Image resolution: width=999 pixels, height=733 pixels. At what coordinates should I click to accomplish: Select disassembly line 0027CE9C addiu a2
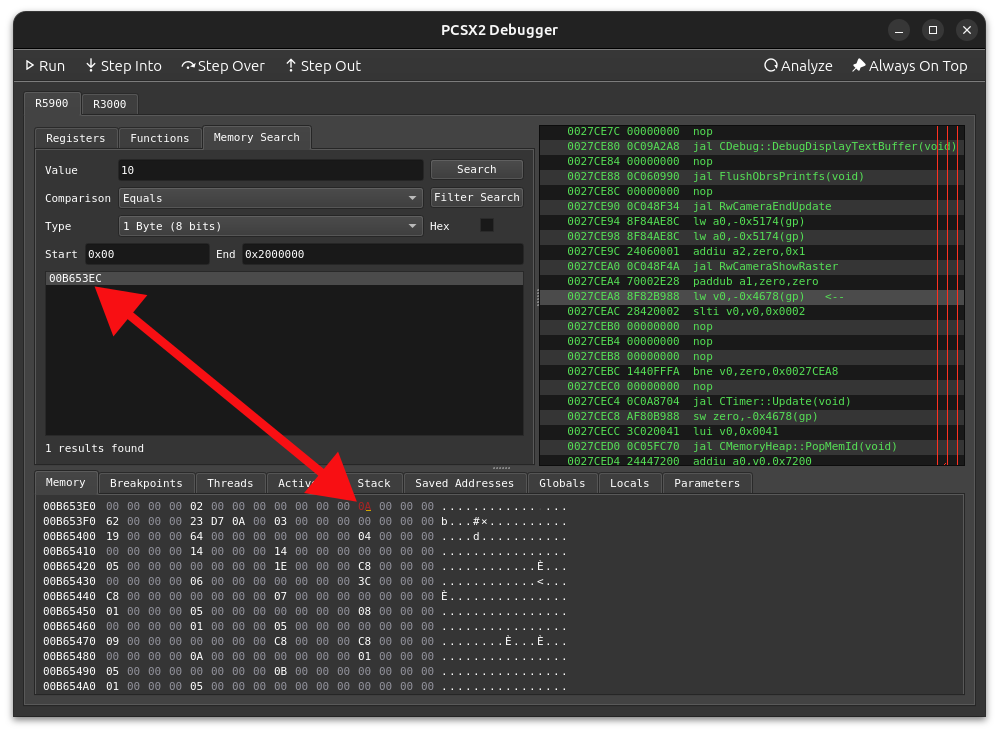pos(752,252)
